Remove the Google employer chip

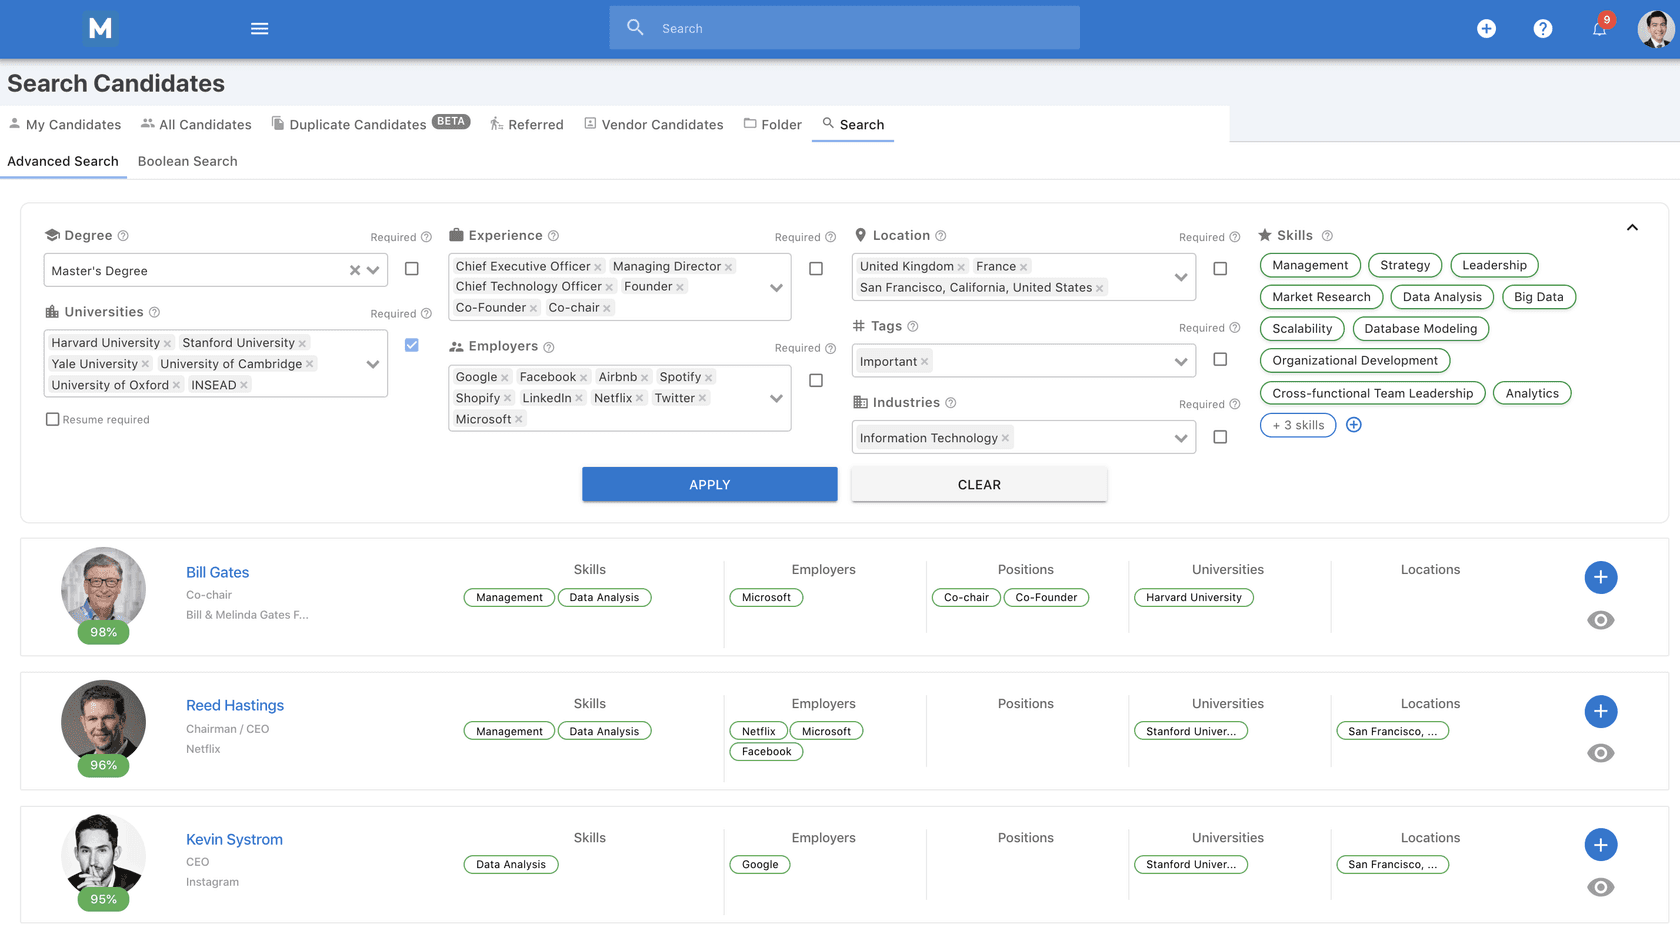(x=505, y=378)
